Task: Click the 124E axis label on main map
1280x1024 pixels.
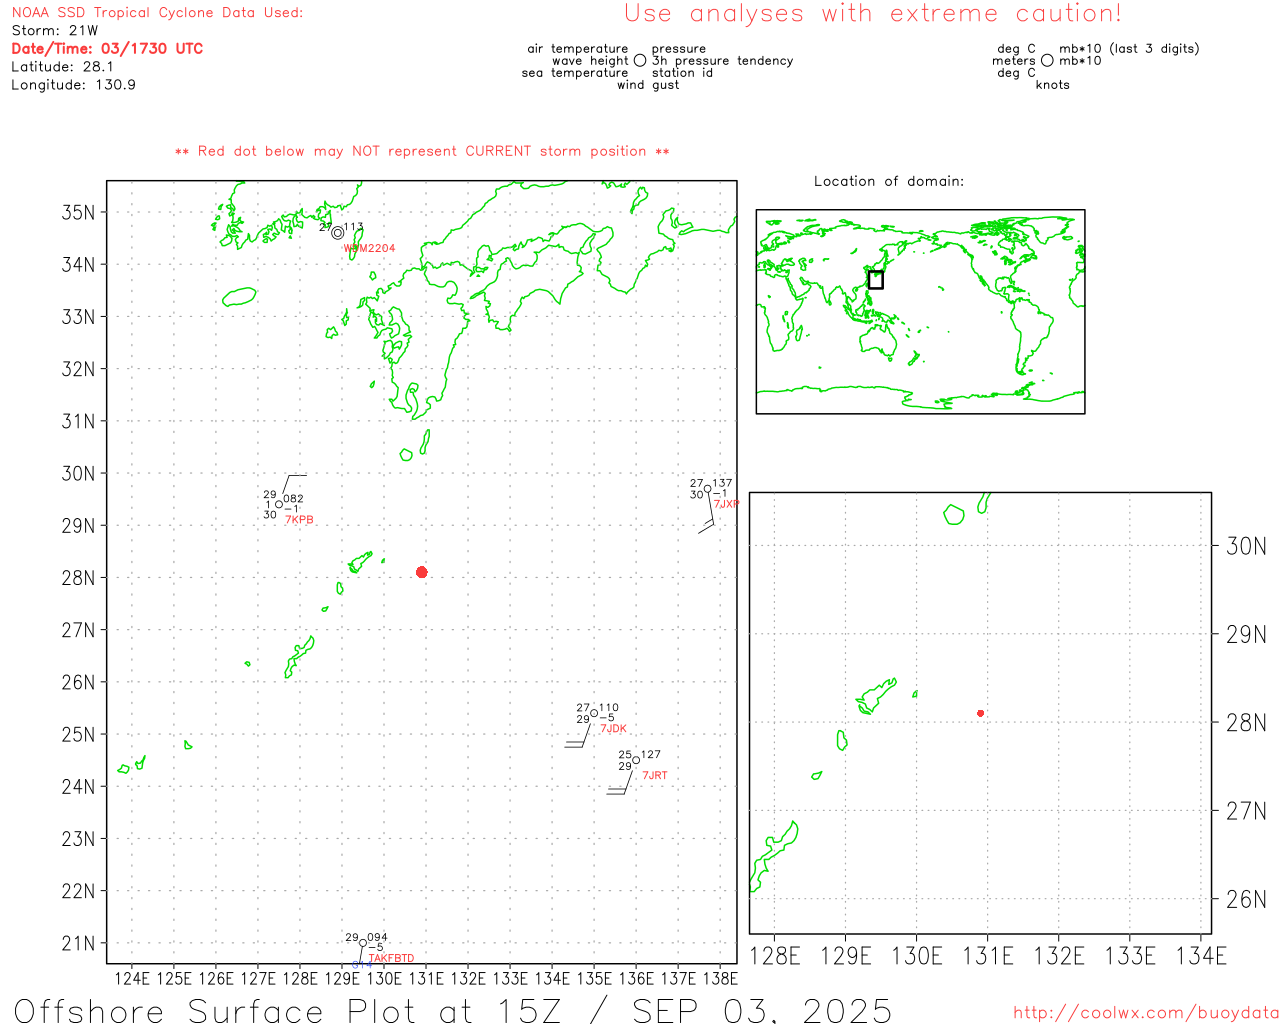Action: click(132, 978)
